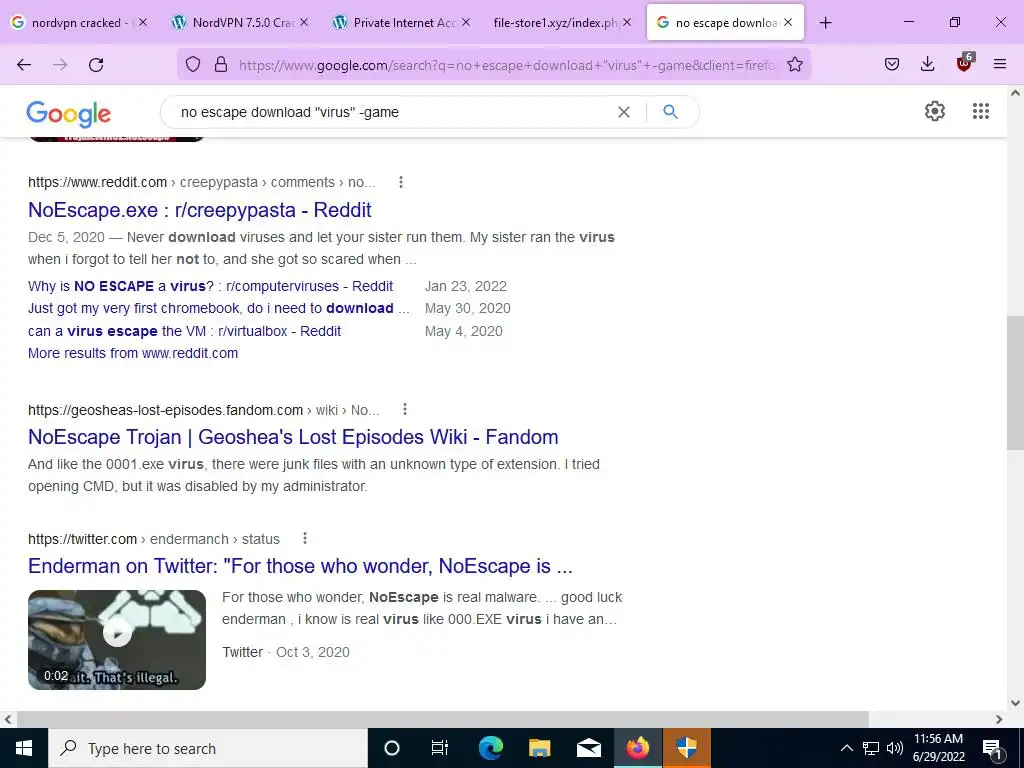Viewport: 1024px width, 768px height.
Task: Show hidden system tray icons
Action: coord(846,748)
